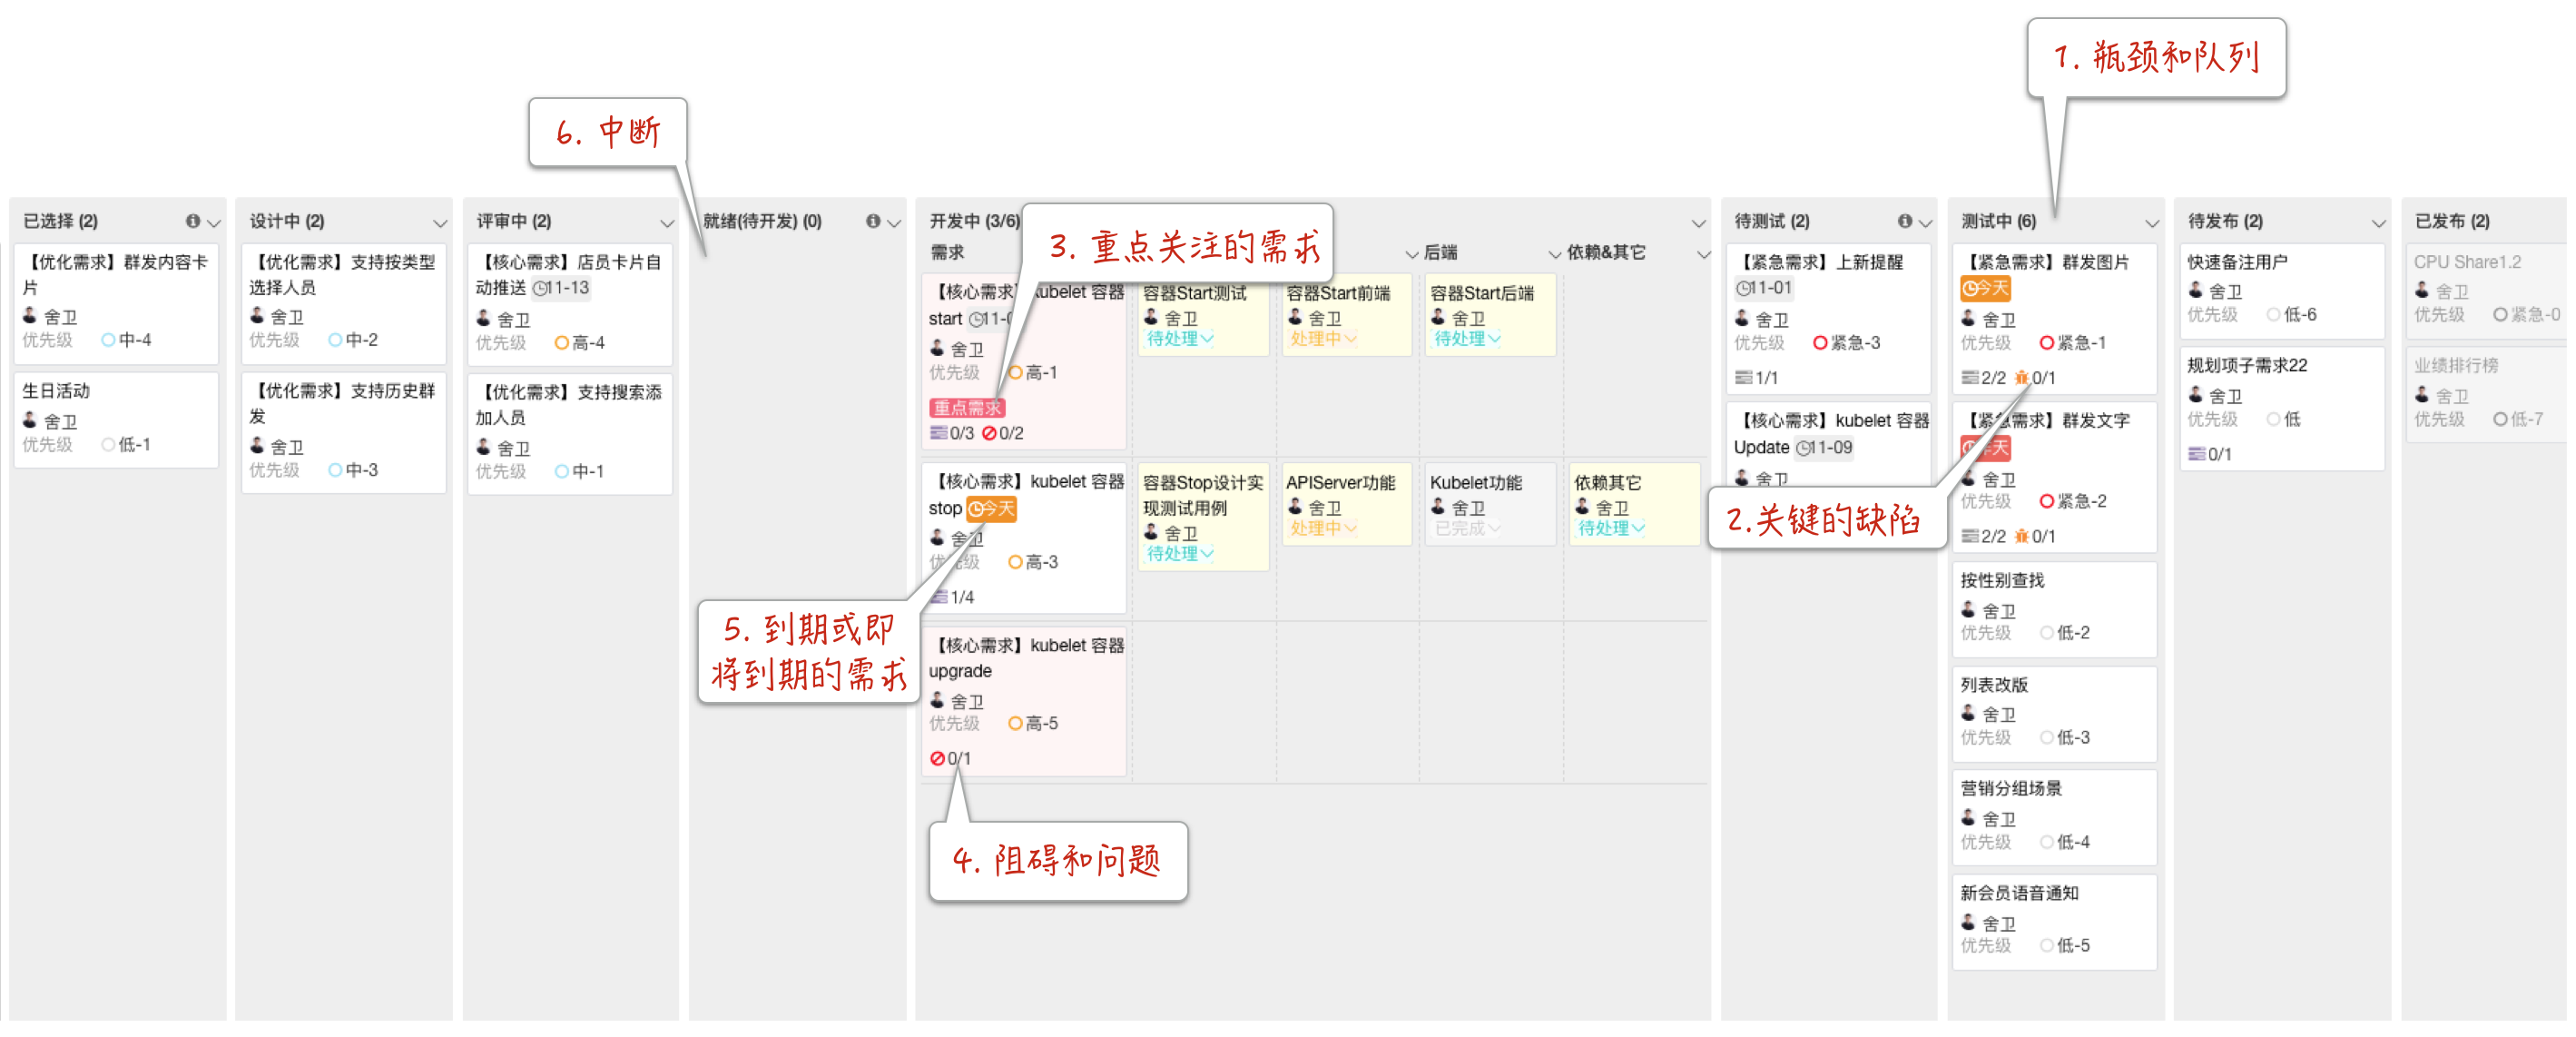Select 低-2 priority circle on 按性别查找 card

pyautogui.click(x=2046, y=633)
